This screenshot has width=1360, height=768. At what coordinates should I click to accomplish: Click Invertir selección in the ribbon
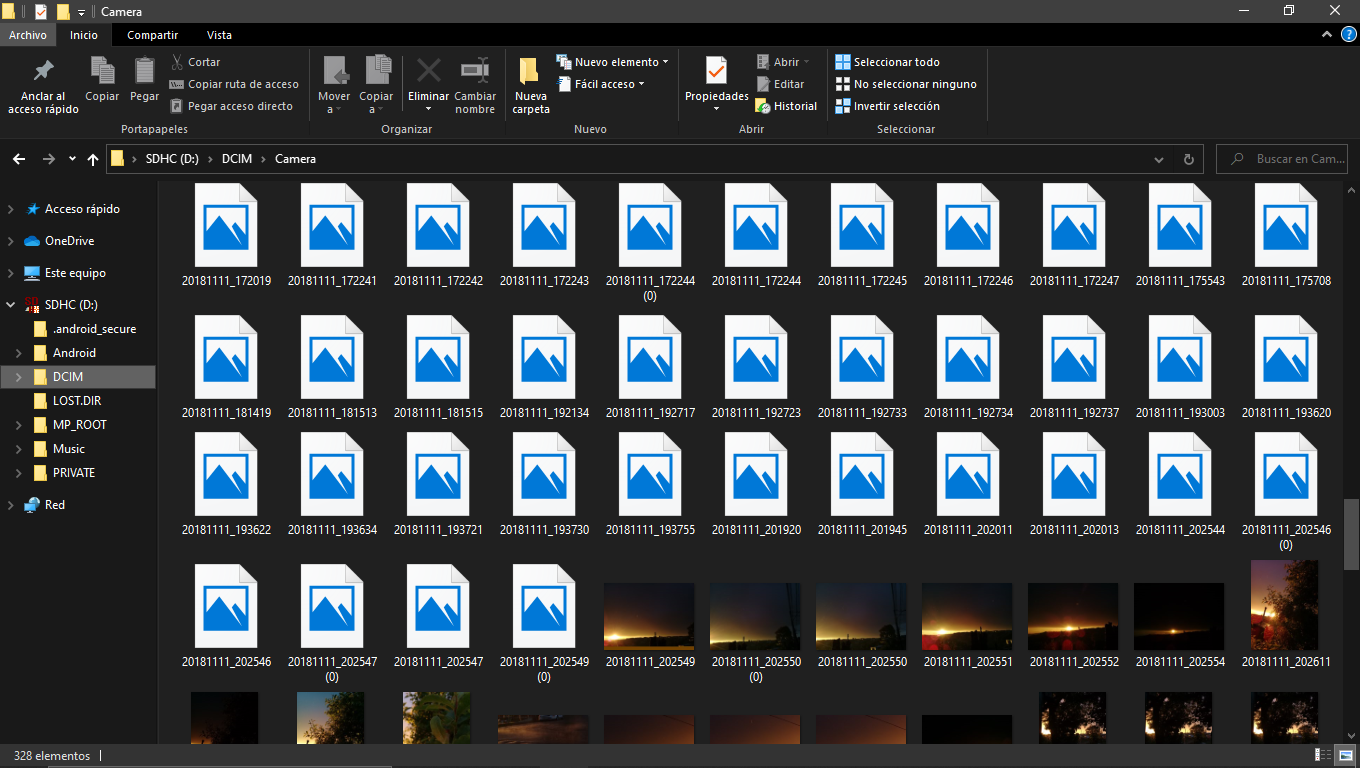[887, 106]
